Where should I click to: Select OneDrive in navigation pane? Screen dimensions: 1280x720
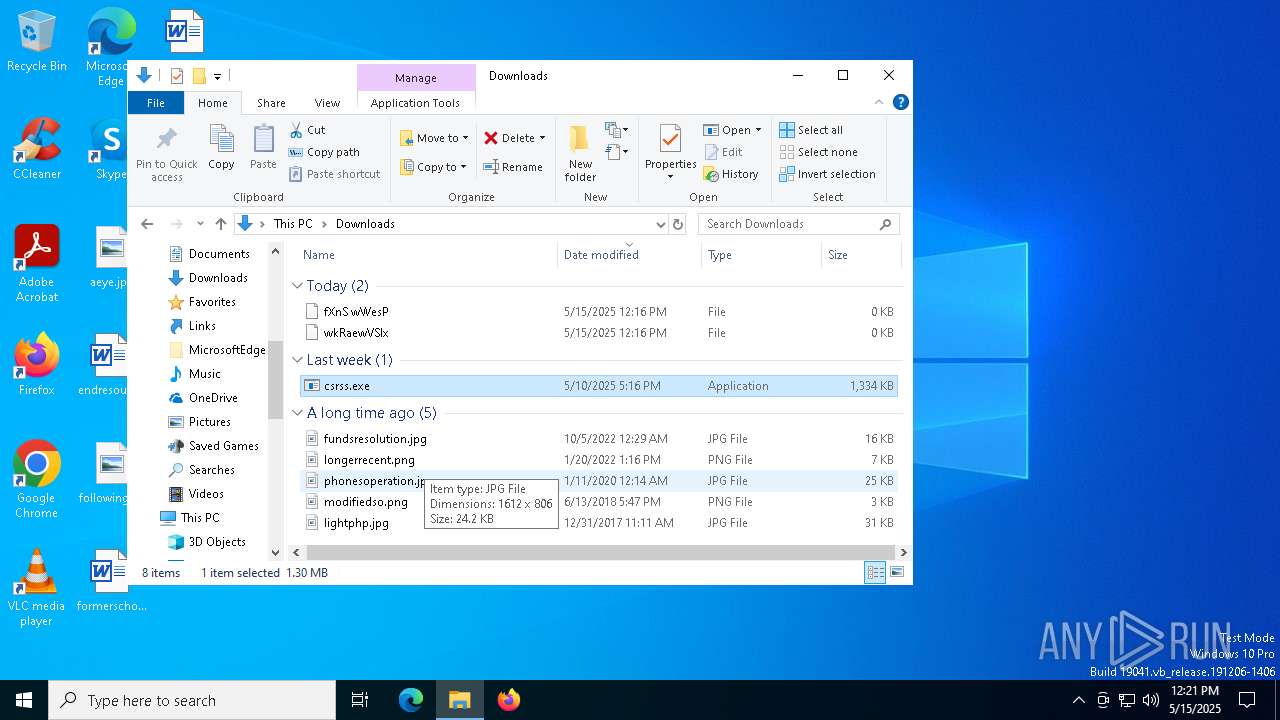point(213,398)
